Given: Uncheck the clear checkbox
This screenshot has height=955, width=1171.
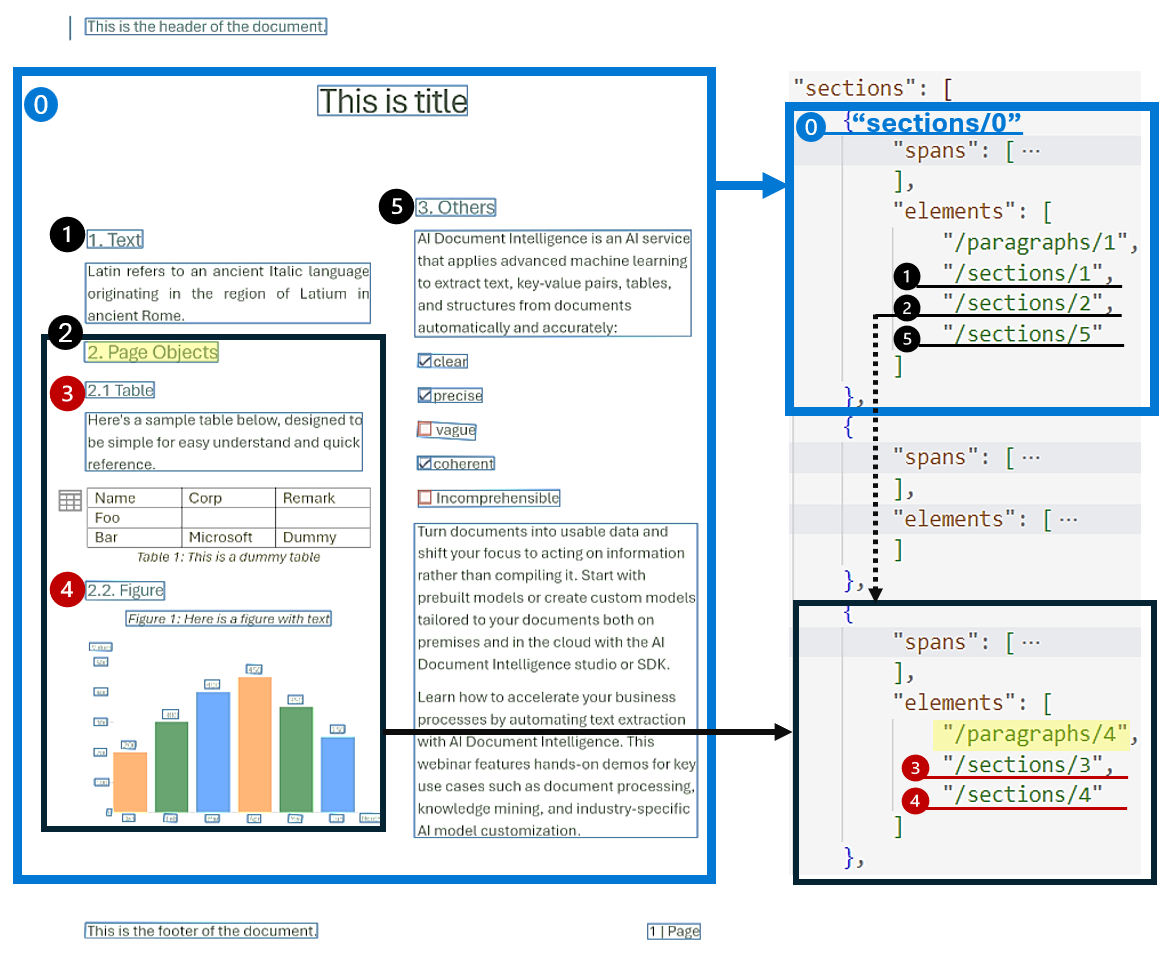Looking at the screenshot, I should pyautogui.click(x=427, y=360).
